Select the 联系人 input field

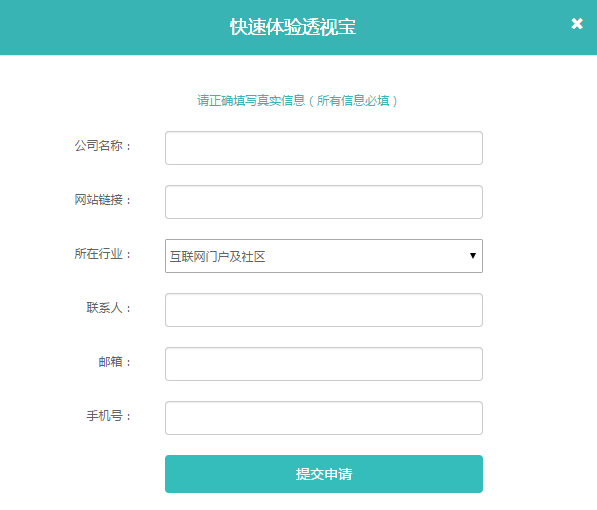point(324,310)
